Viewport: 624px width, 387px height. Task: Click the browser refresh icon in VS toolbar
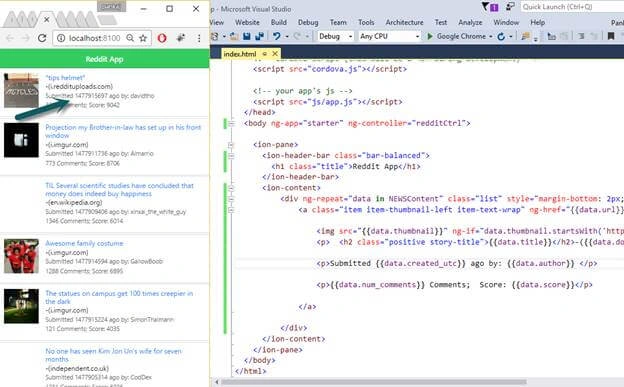501,36
